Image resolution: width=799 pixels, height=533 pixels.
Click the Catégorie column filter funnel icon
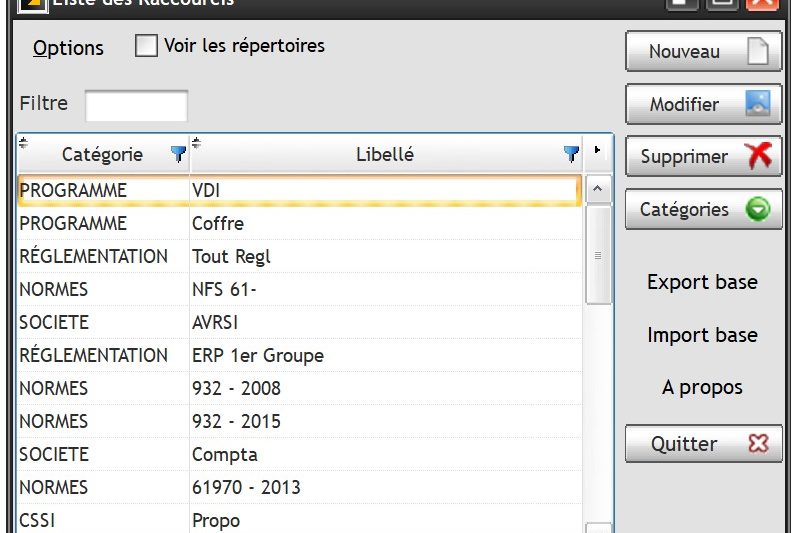tap(178, 153)
